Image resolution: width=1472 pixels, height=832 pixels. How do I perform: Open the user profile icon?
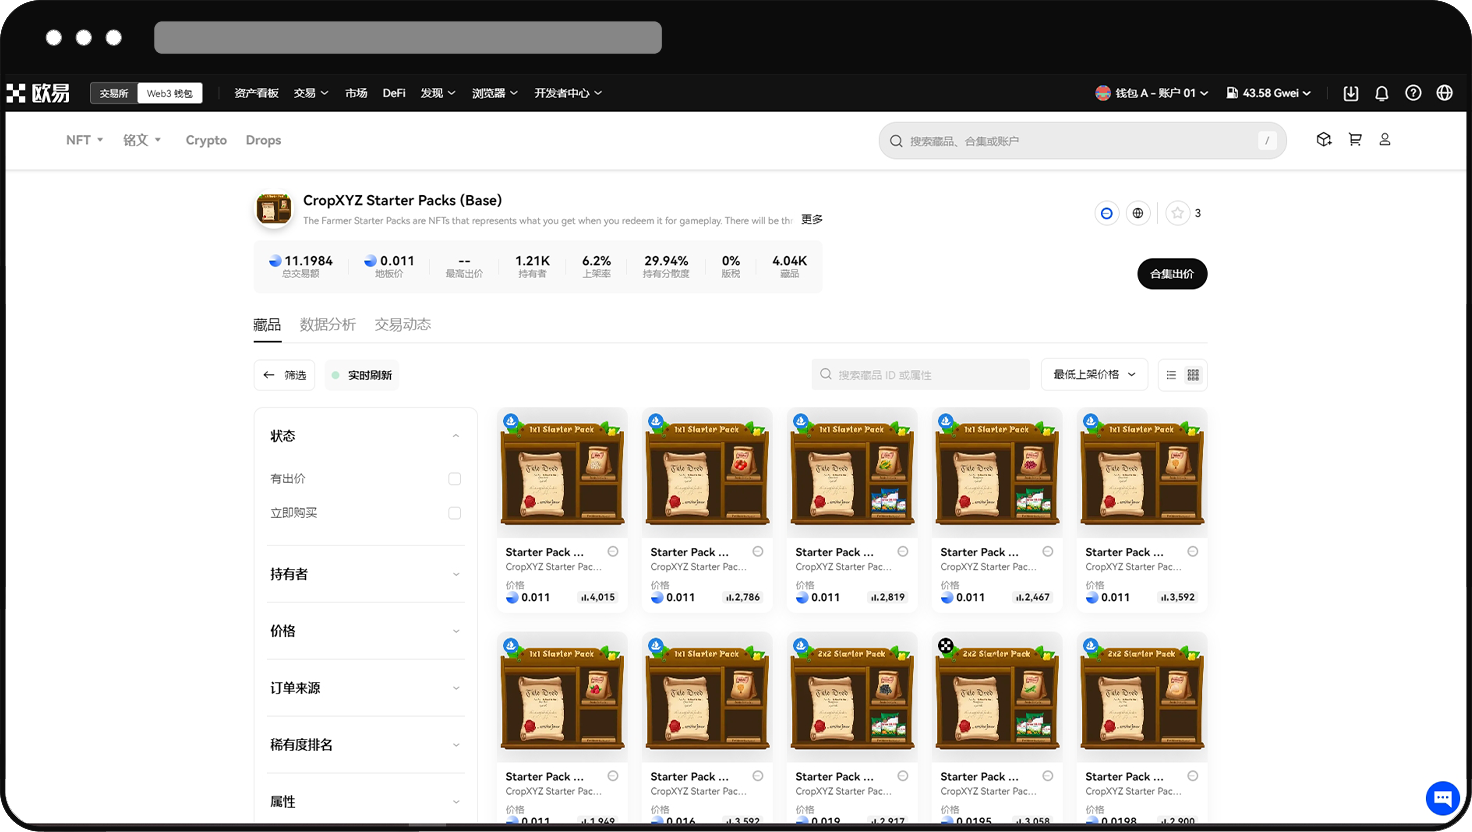pyautogui.click(x=1385, y=140)
